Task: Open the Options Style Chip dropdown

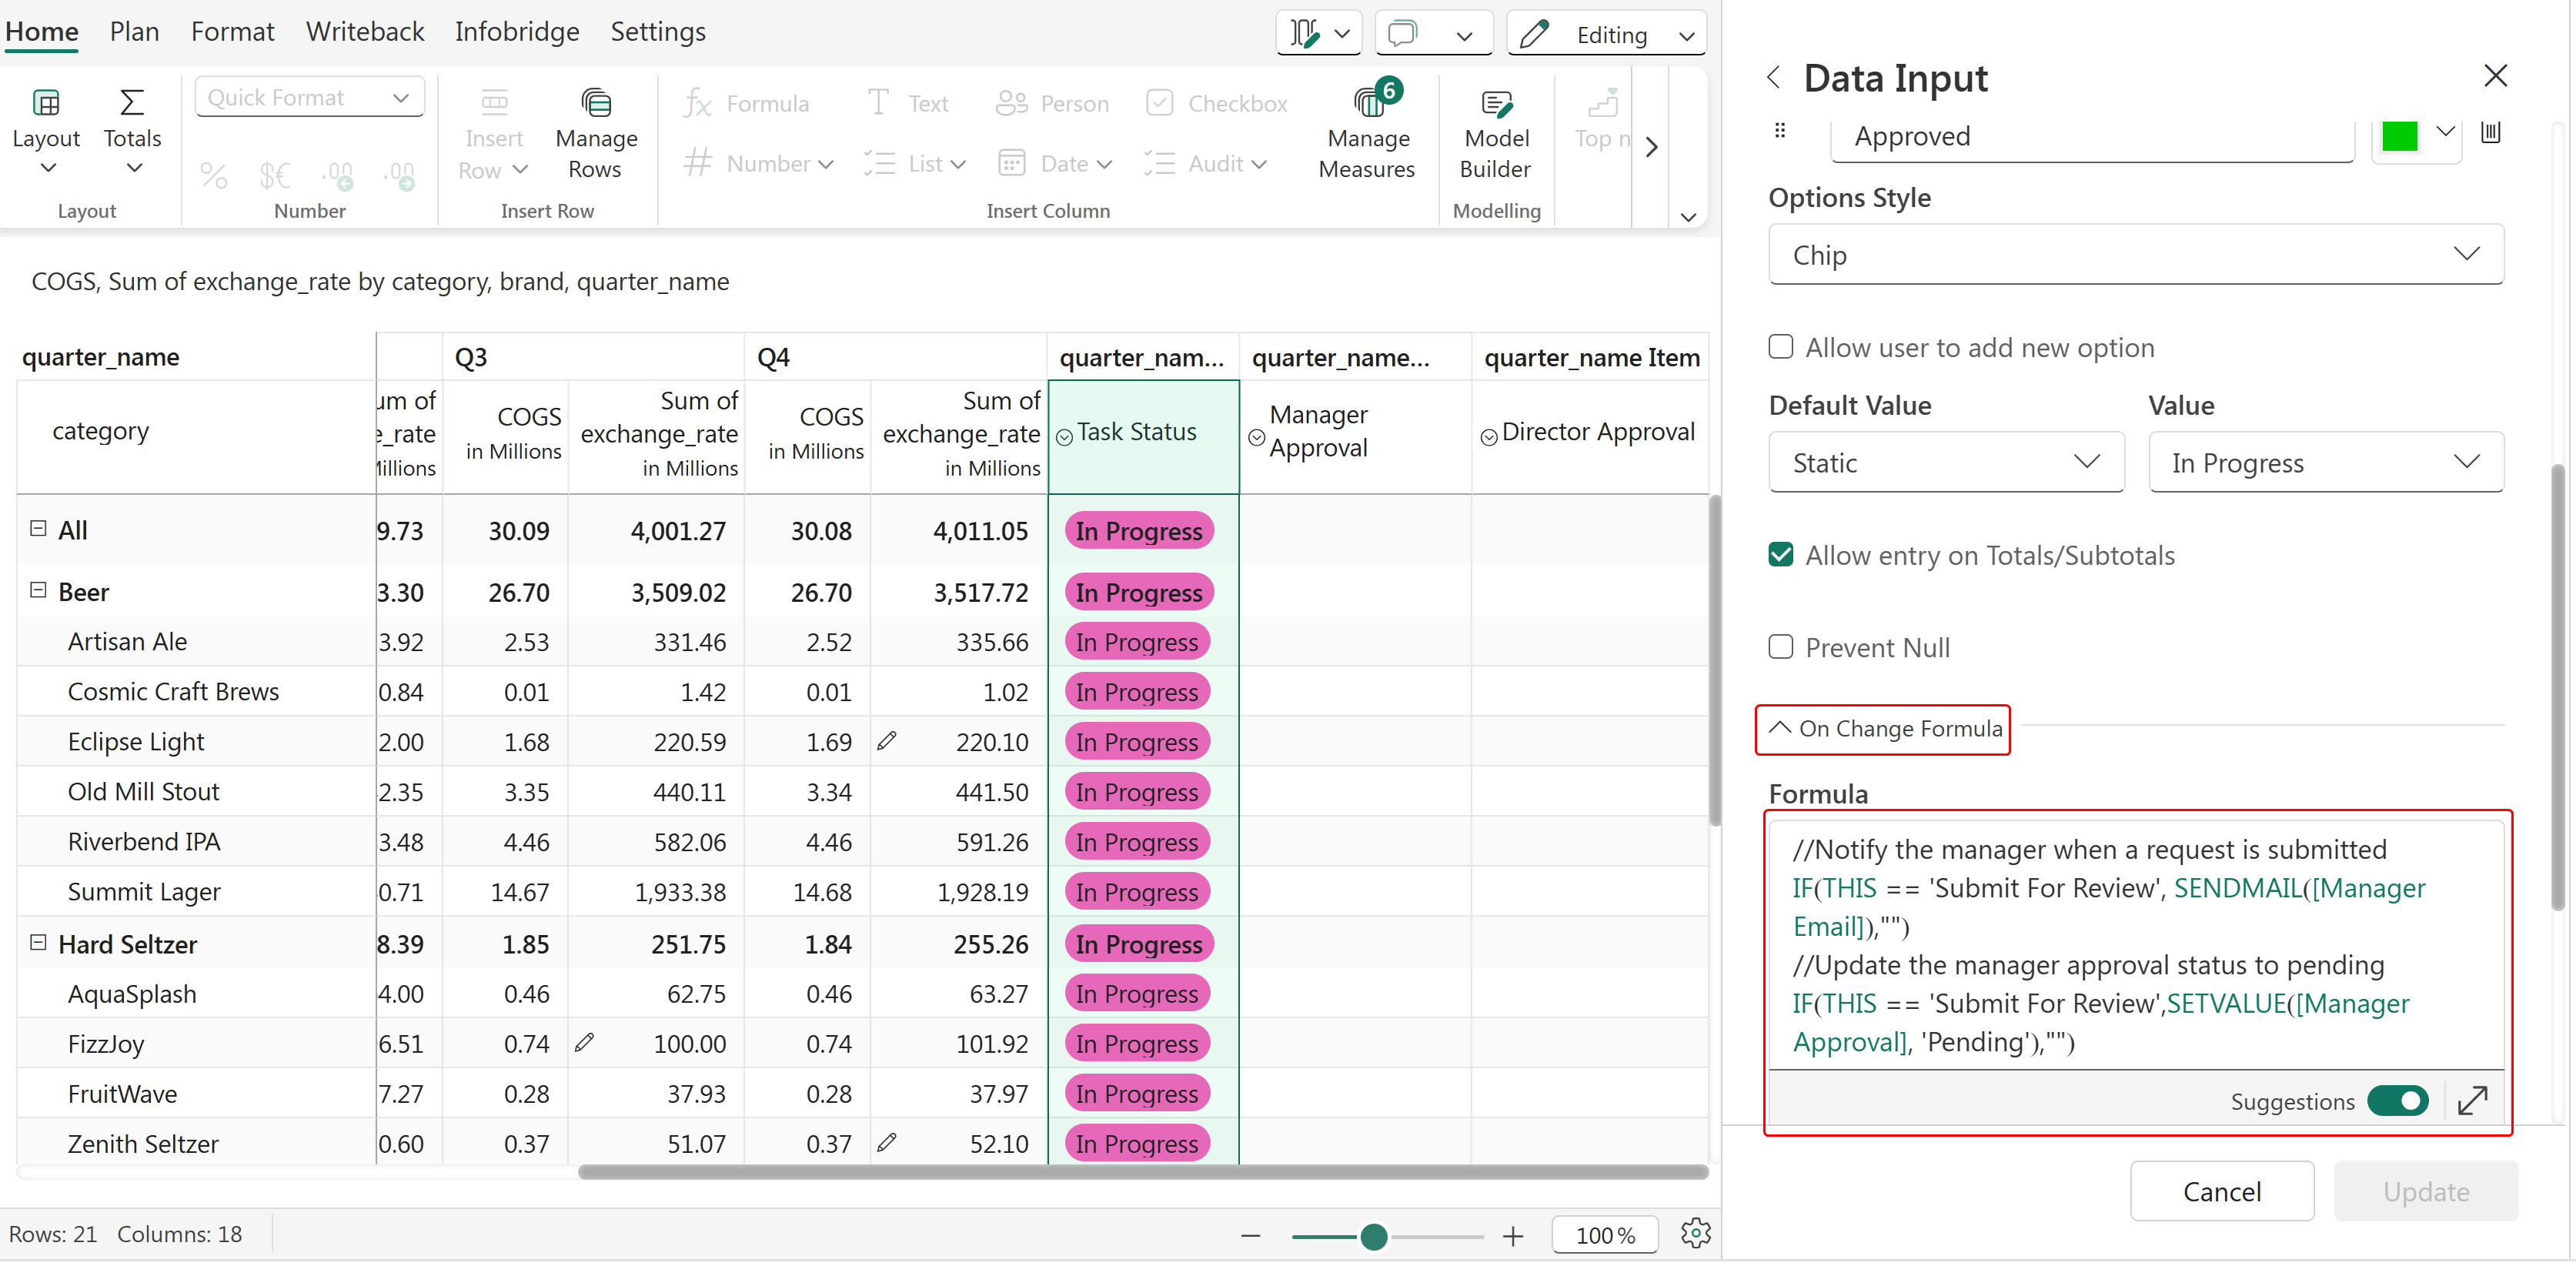Action: [2135, 255]
